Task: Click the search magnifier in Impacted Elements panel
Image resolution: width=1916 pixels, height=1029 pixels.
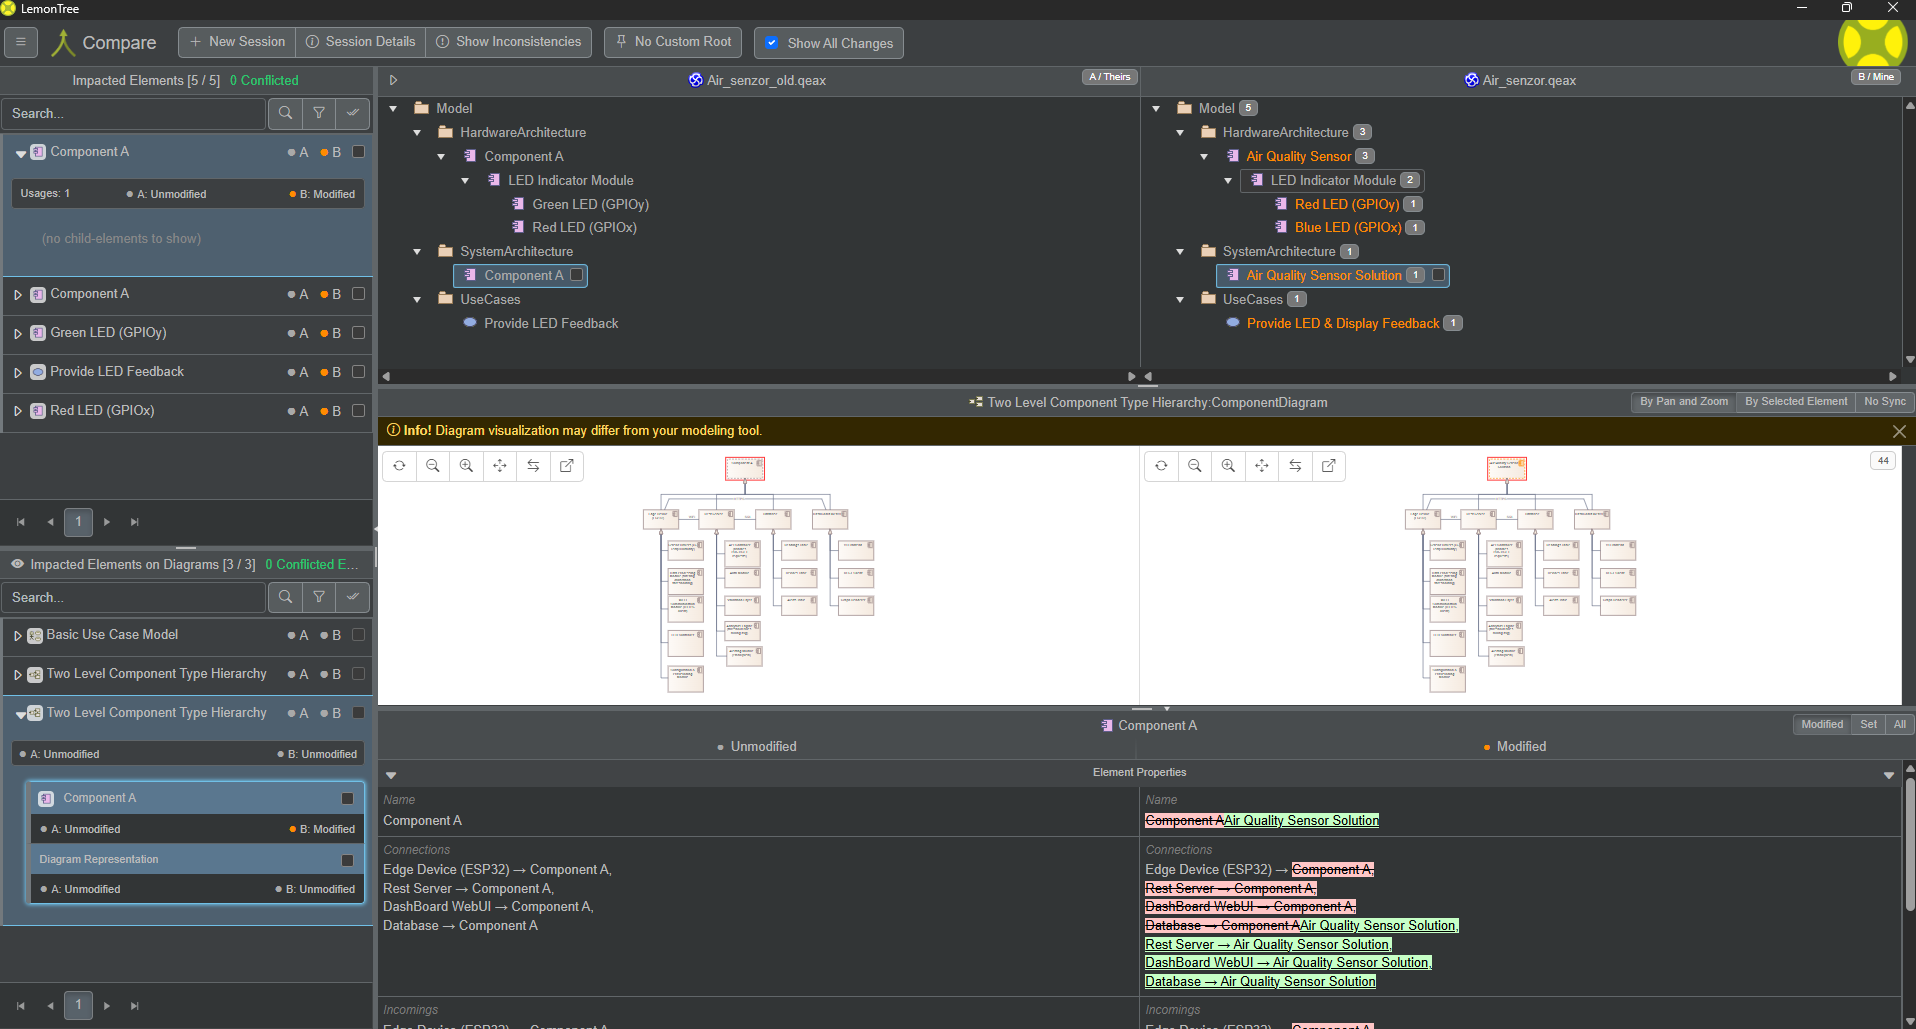Action: click(285, 113)
